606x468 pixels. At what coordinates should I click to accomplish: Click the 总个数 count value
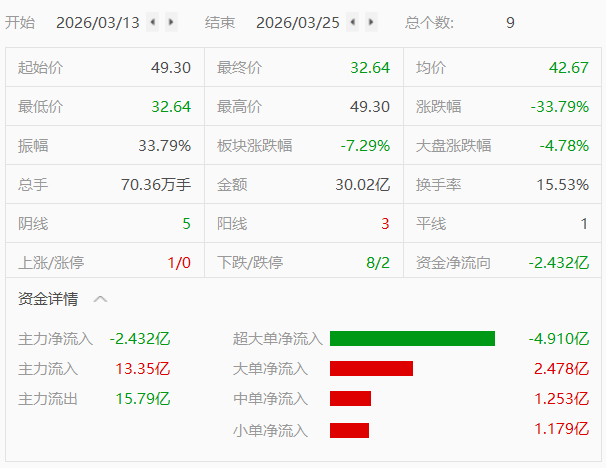[510, 23]
